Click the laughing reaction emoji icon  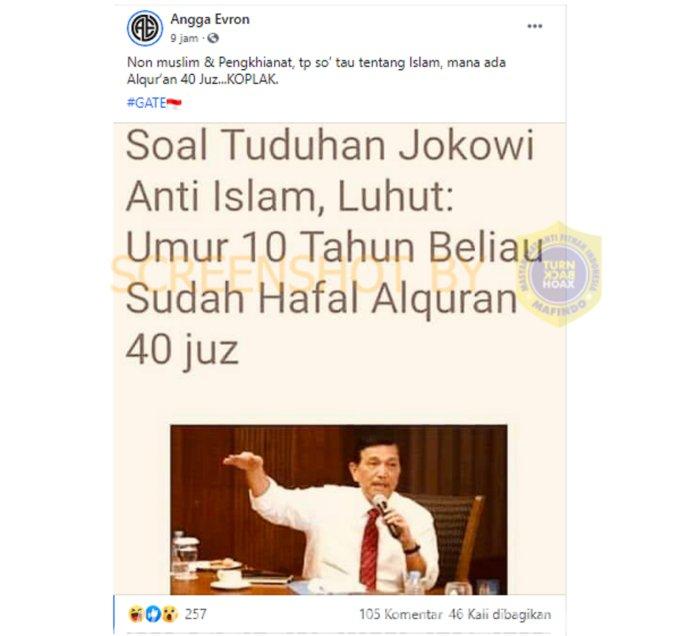point(136,614)
